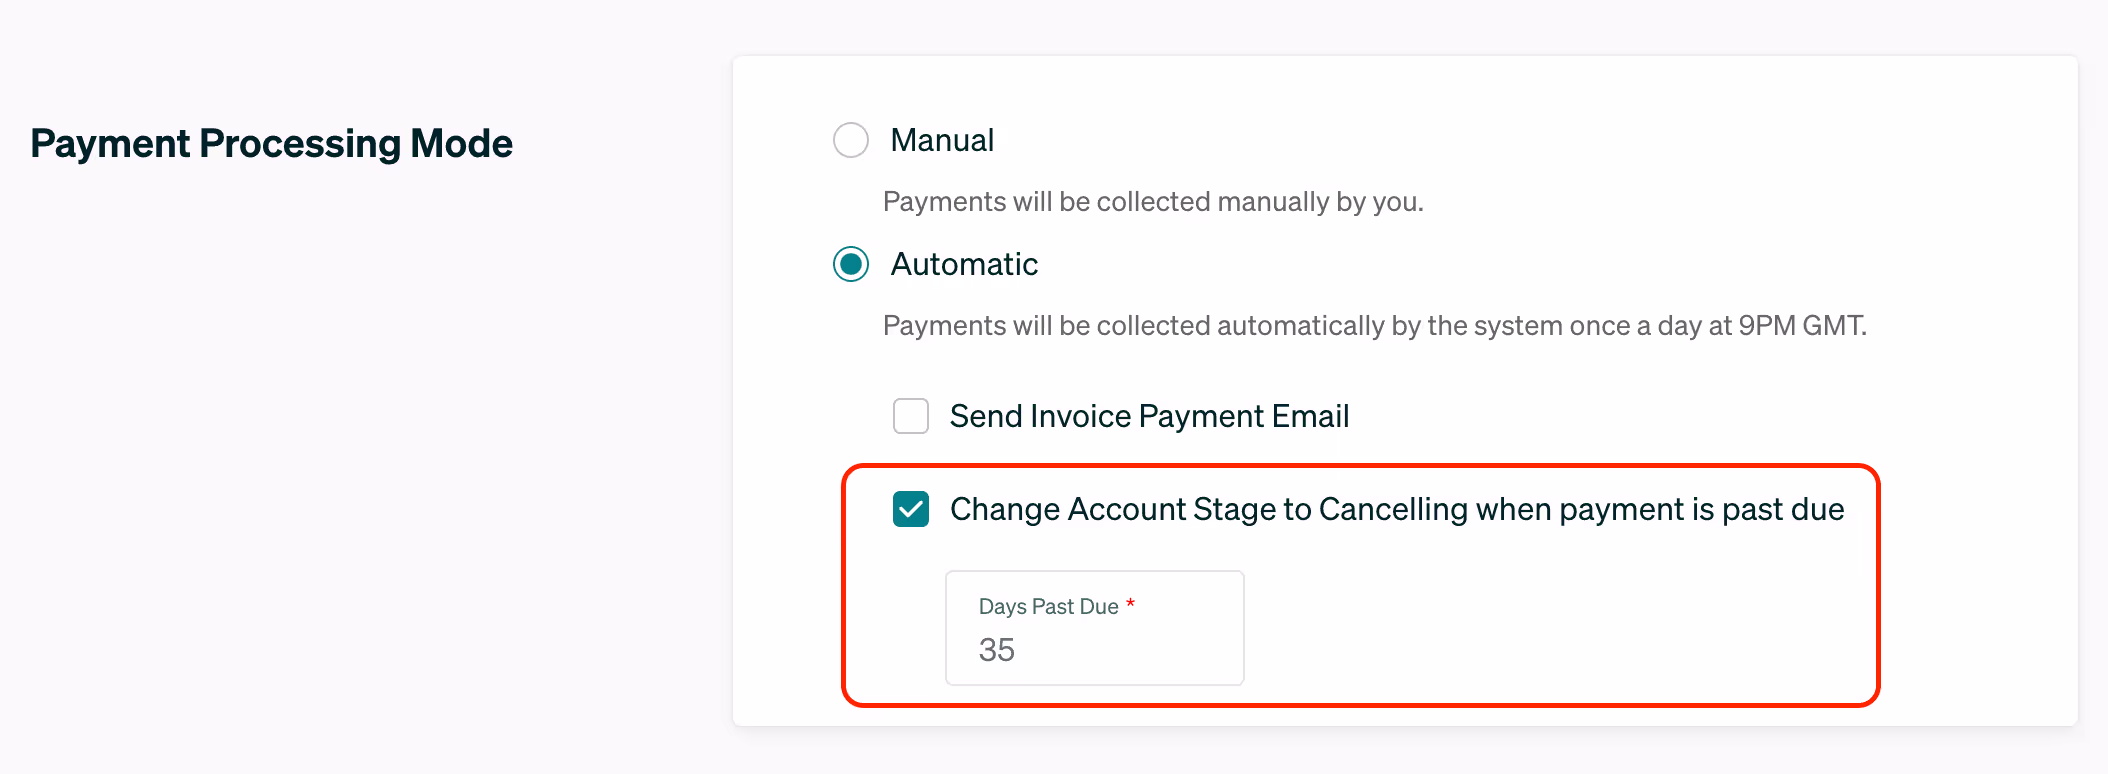Enable the Send Invoice Payment Email checkbox
Screen dimensions: 2108x774
911,416
